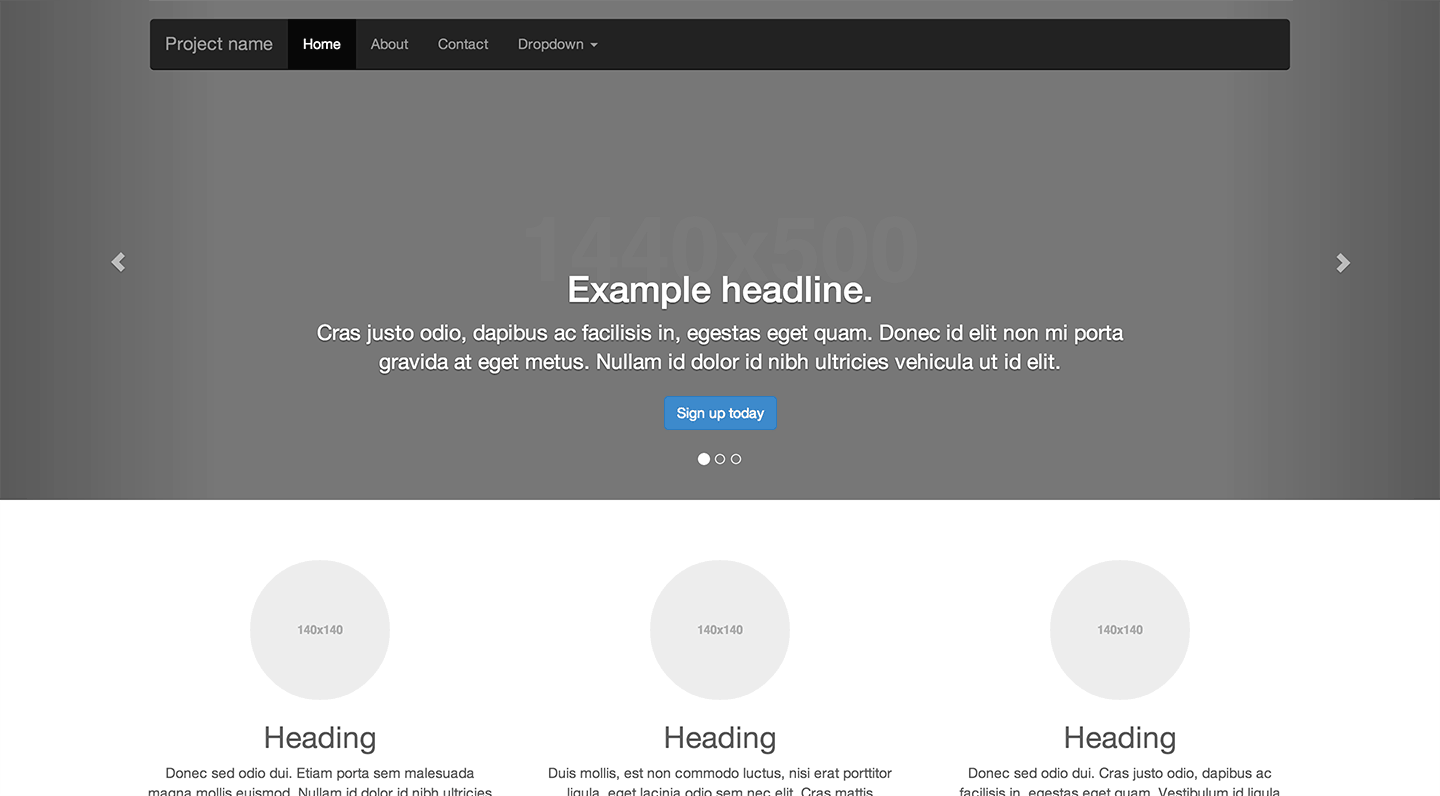Click paragraph starting 'Duis mollis, est non commodo'
This screenshot has height=796, width=1440.
pos(720,781)
